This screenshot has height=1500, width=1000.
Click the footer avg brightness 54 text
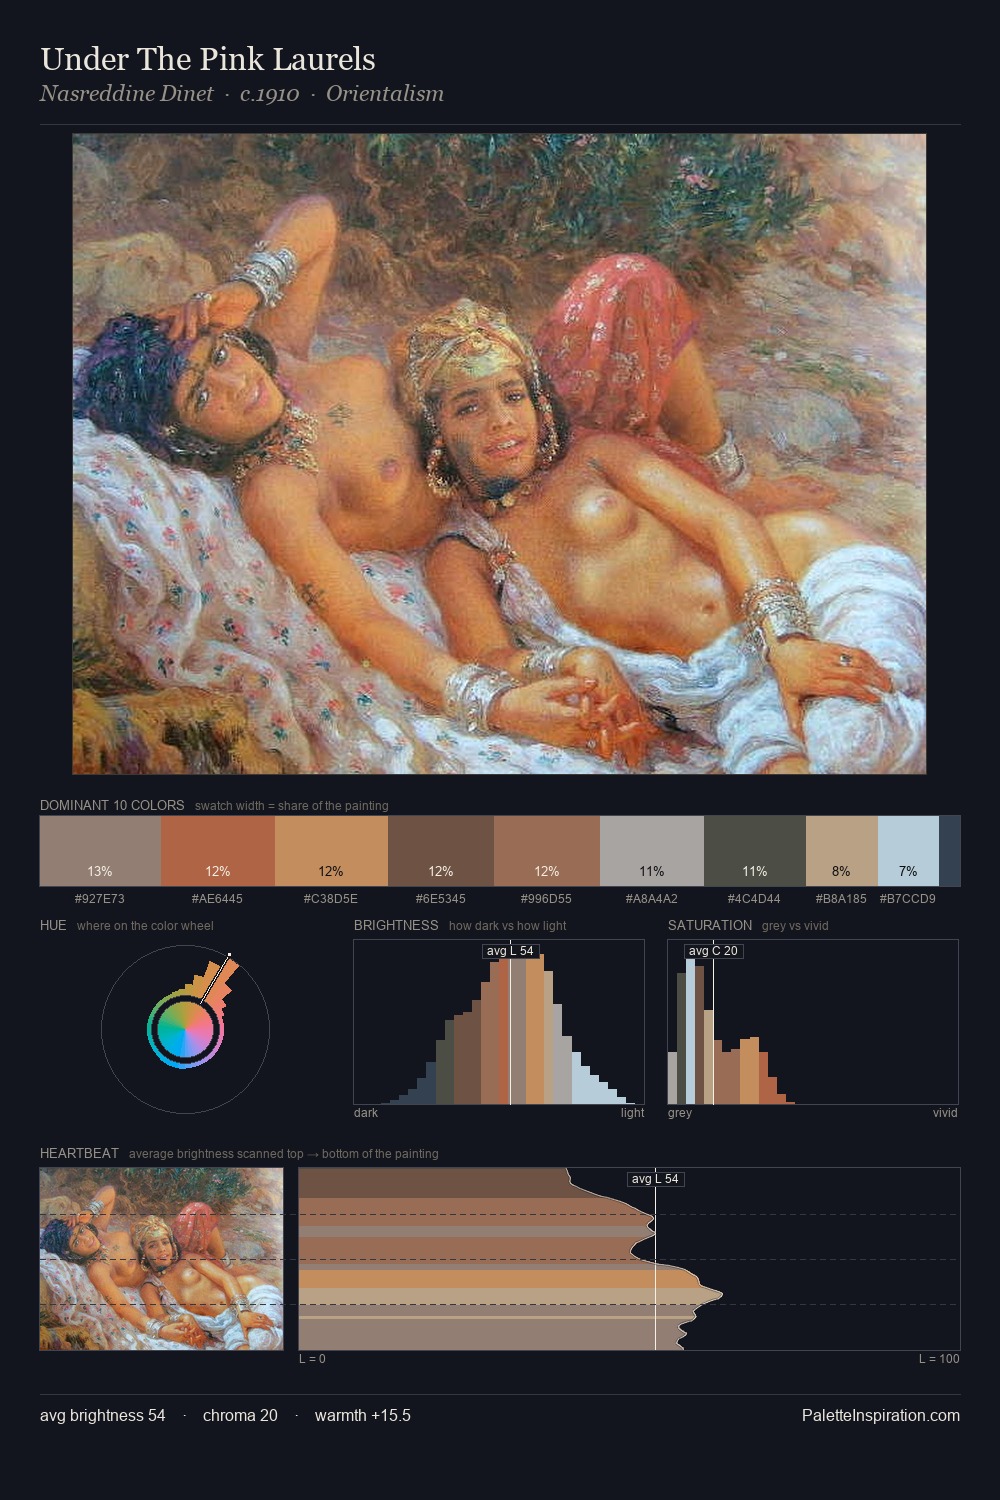[103, 1415]
